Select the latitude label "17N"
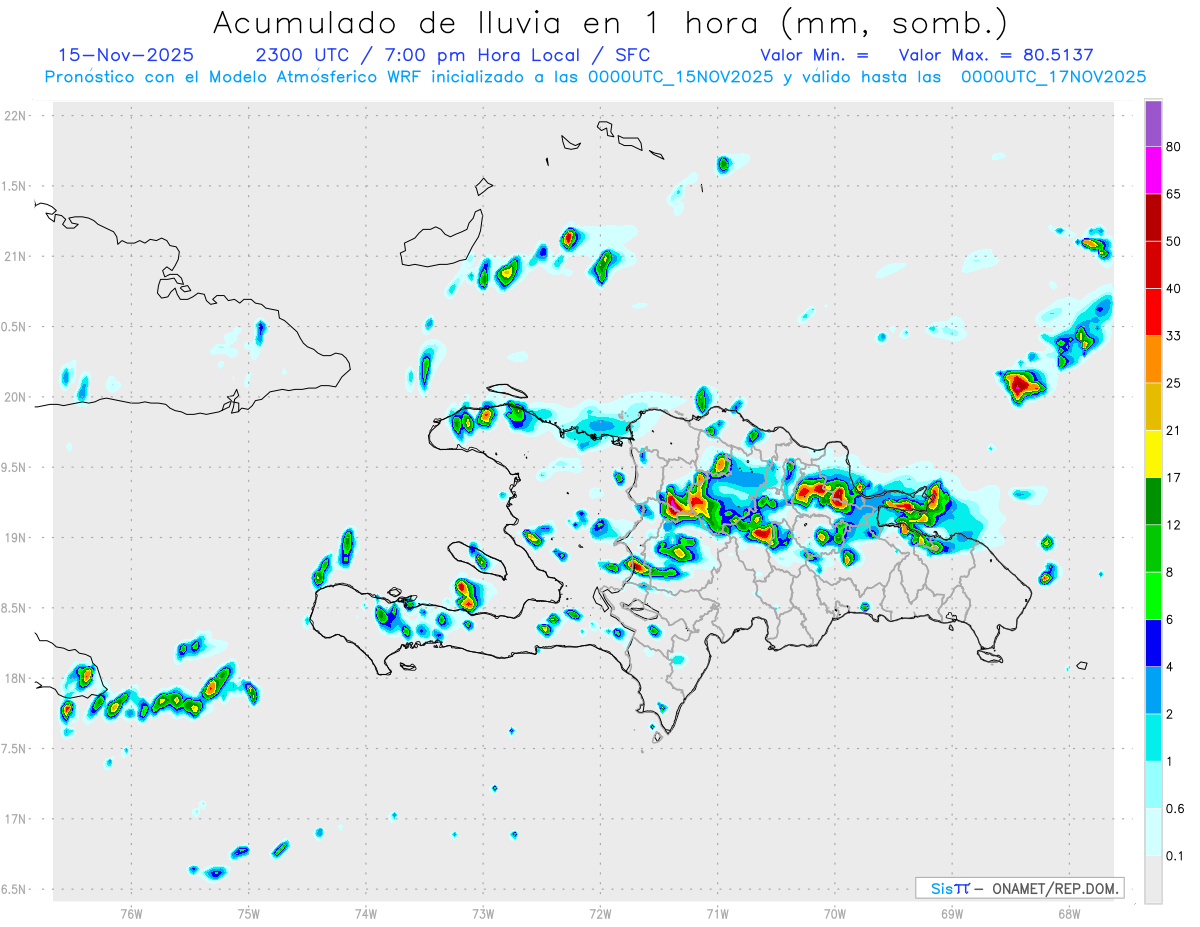Viewport: 1200px width, 927px height. 16,819
